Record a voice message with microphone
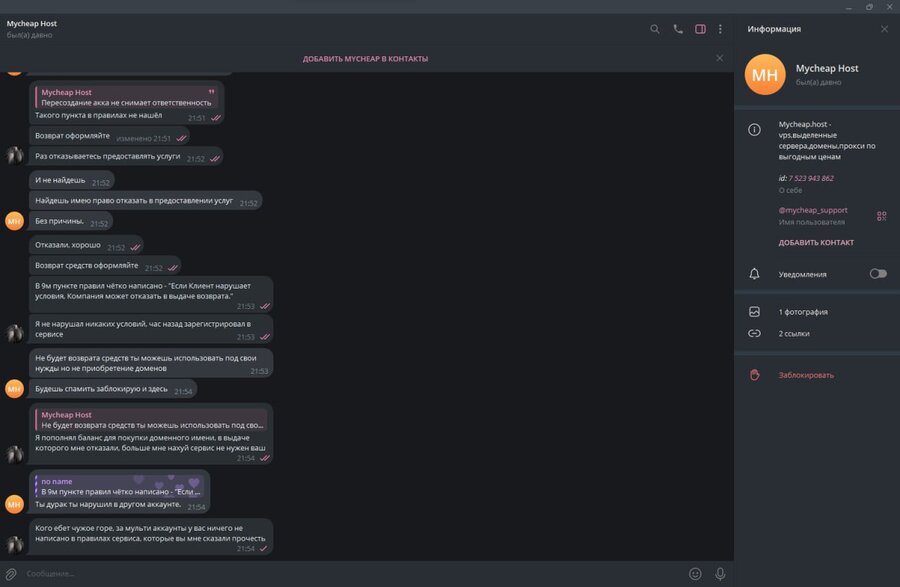900x587 pixels. [720, 574]
